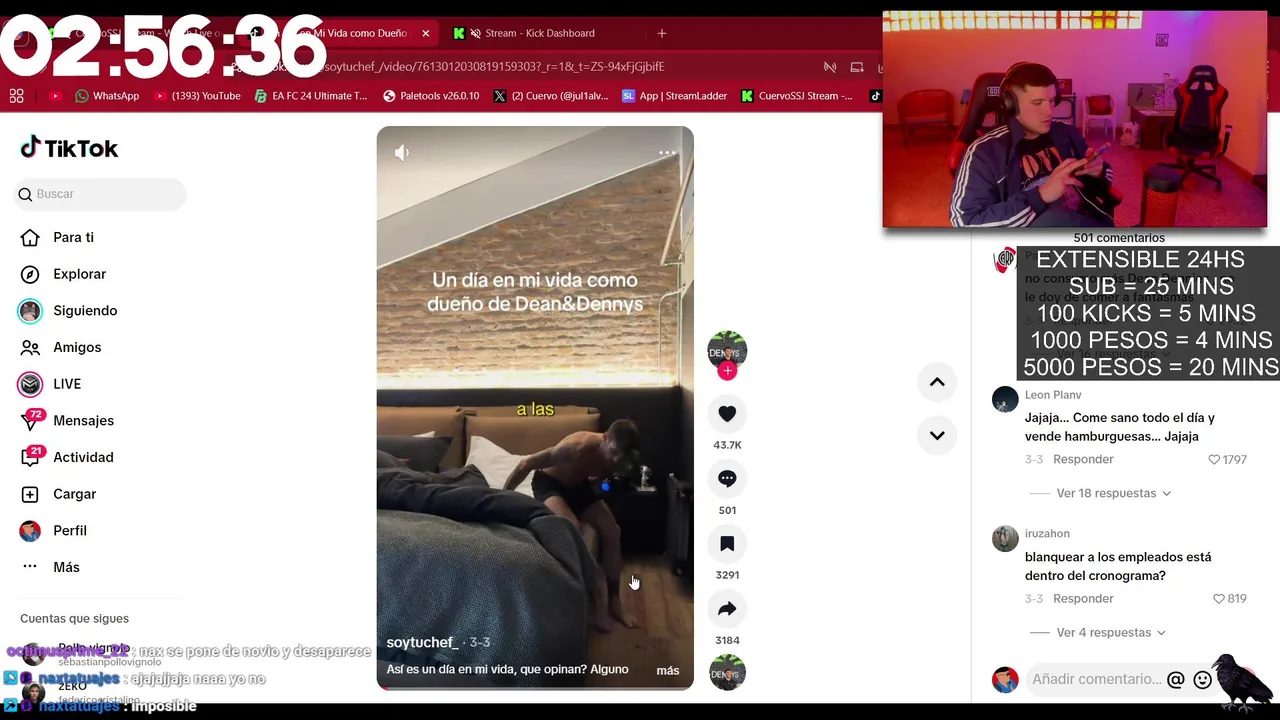The width and height of the screenshot is (1280, 720).
Task: Reply to iruzahon comment
Action: tap(1083, 598)
